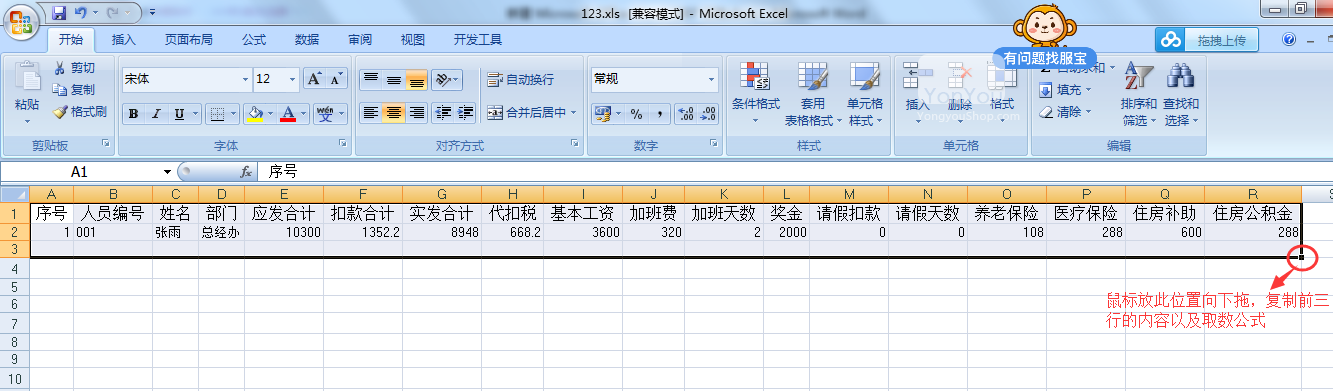Open the 页面布局 ribbon tab
This screenshot has height=391, width=1333.
coord(189,40)
